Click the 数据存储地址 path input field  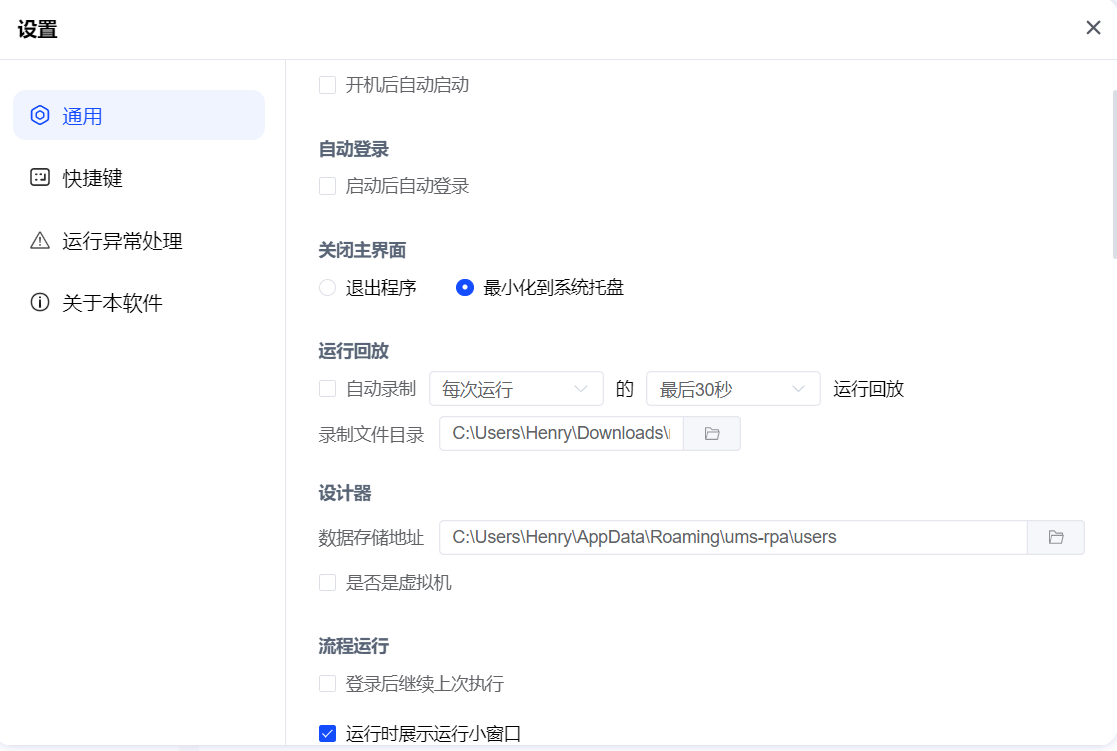tap(732, 537)
